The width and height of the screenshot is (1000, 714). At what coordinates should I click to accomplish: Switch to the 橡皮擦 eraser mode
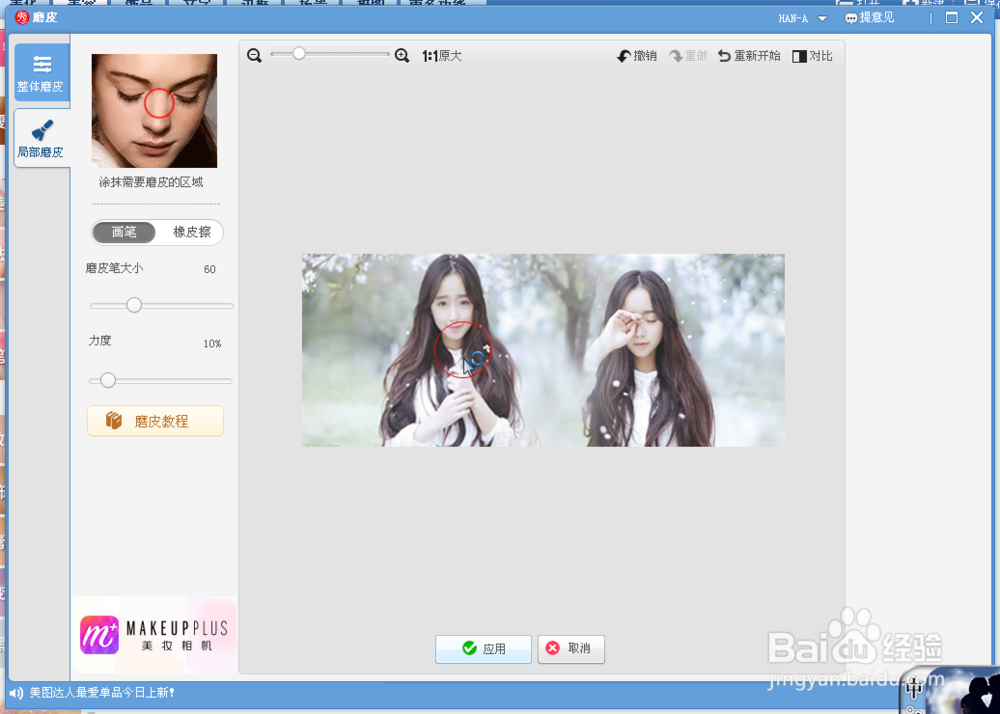191,232
